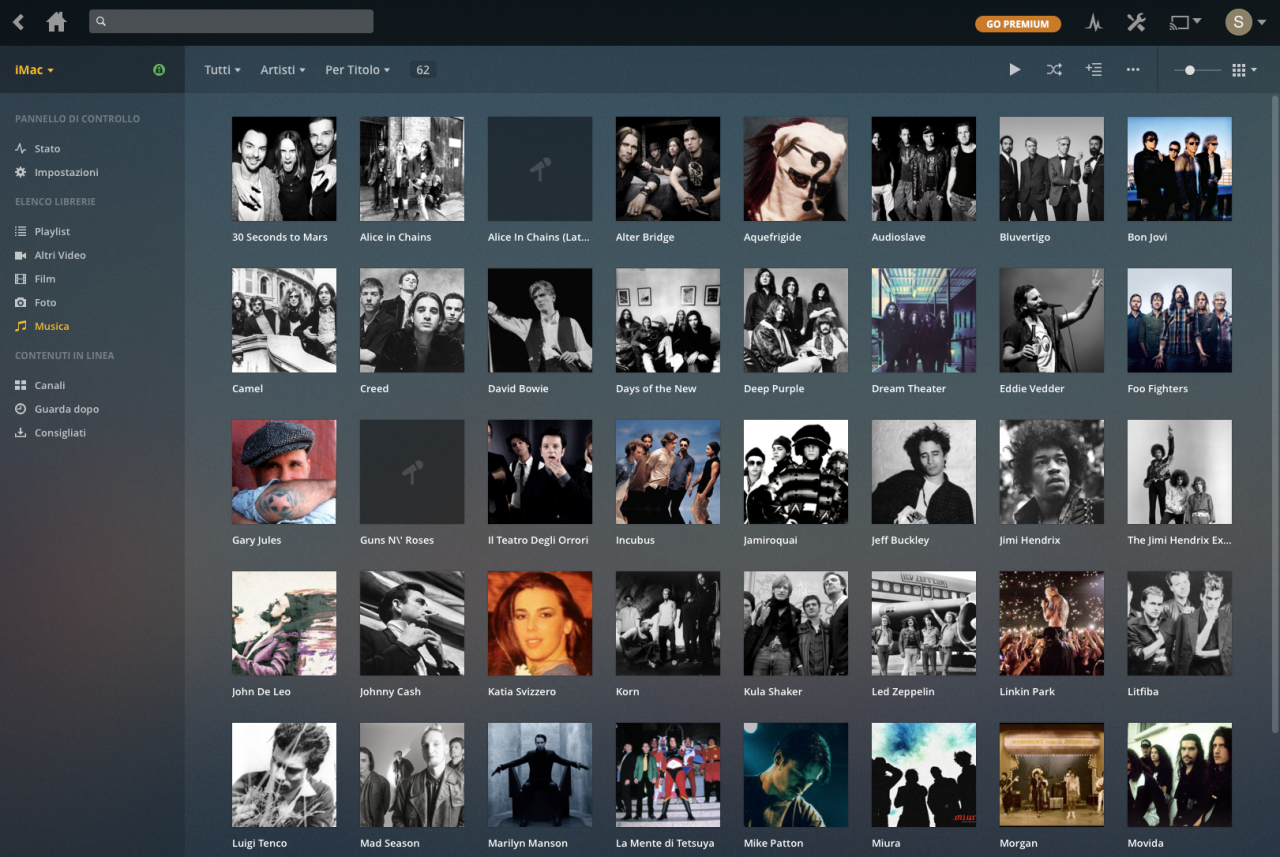The image size is (1280, 857).
Task: Open the Katia Svizzero artist thumbnail
Action: 540,623
